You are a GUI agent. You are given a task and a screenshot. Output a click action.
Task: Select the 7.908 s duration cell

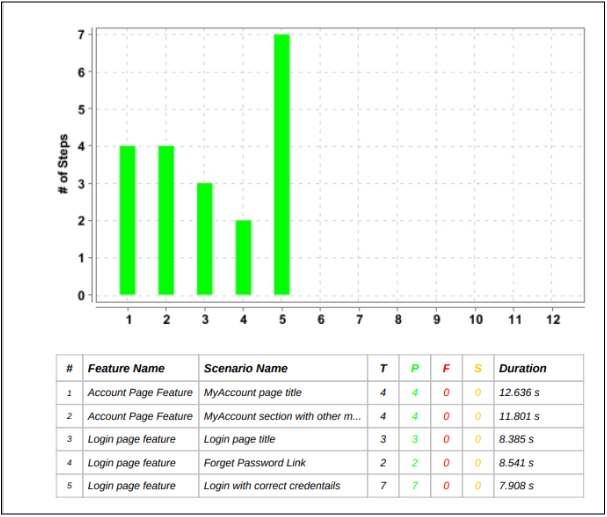[x=516, y=486]
